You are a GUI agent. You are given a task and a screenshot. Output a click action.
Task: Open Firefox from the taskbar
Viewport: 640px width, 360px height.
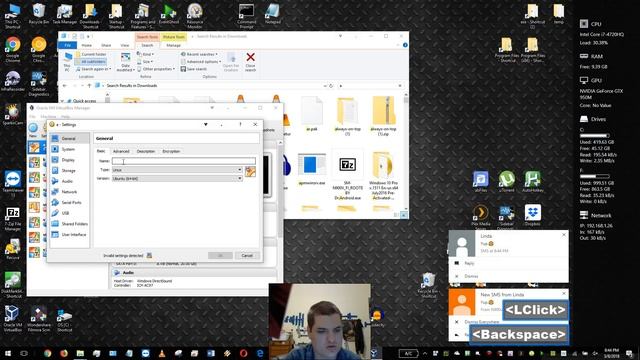(x=64, y=353)
